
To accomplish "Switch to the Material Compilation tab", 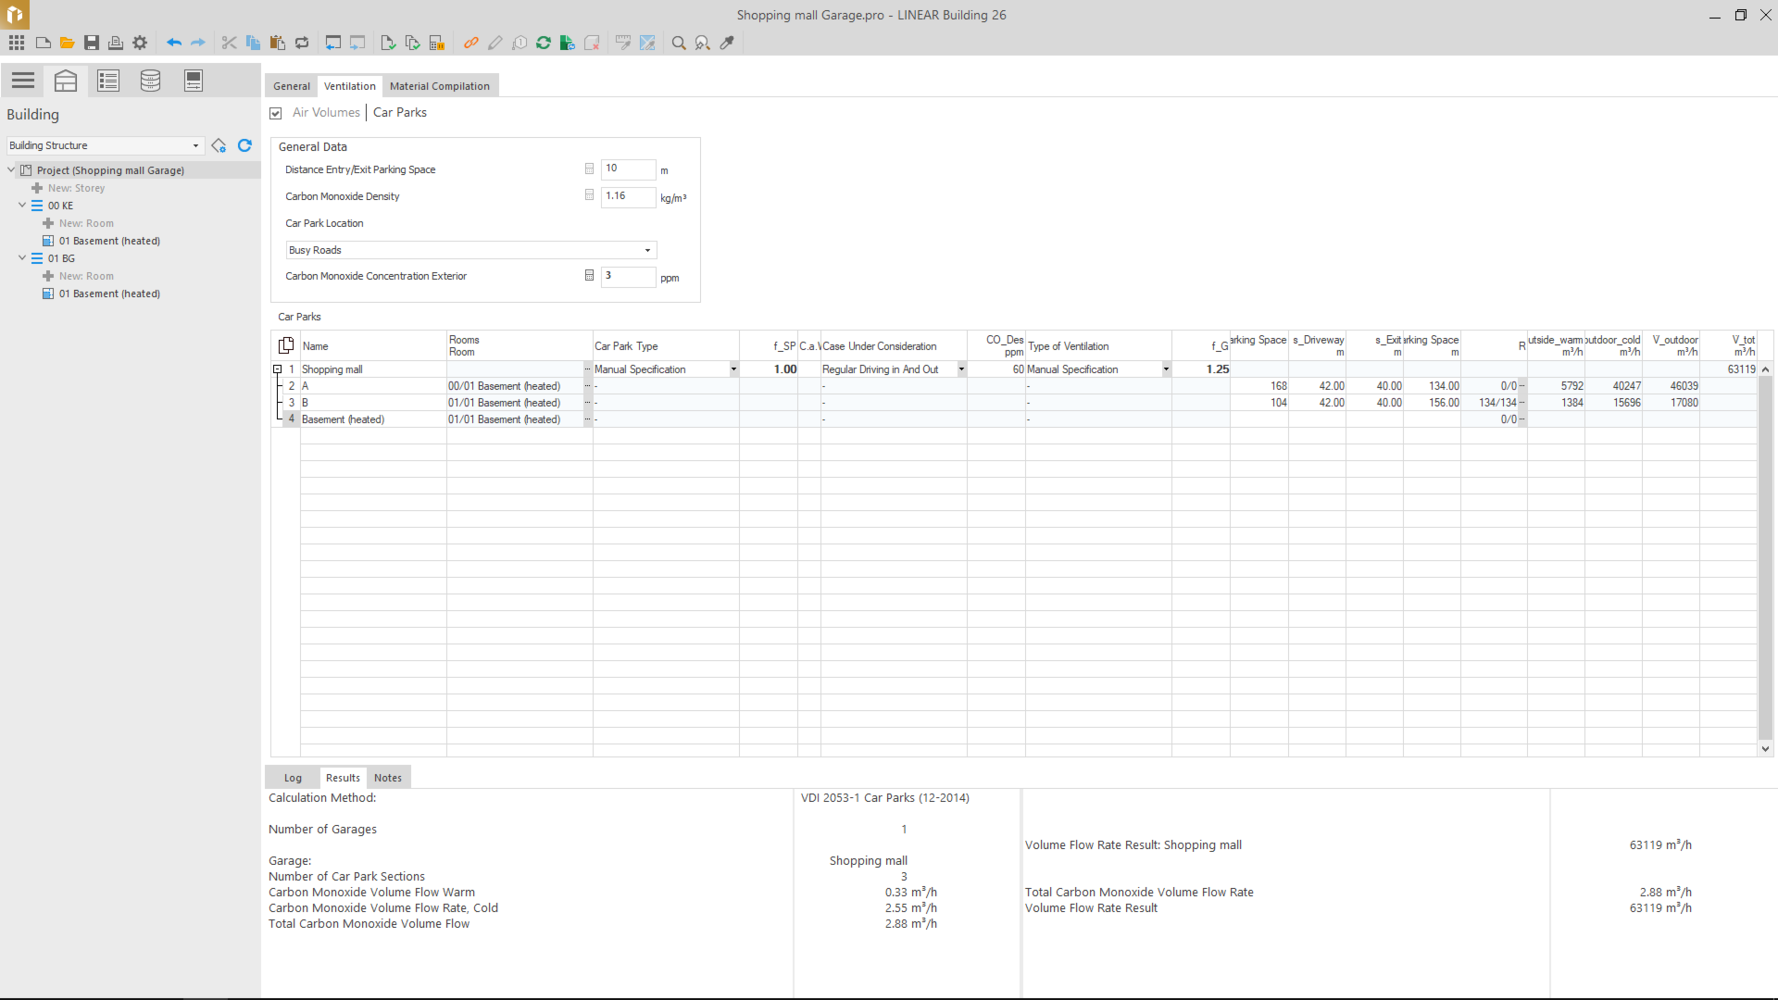I will pyautogui.click(x=439, y=86).
